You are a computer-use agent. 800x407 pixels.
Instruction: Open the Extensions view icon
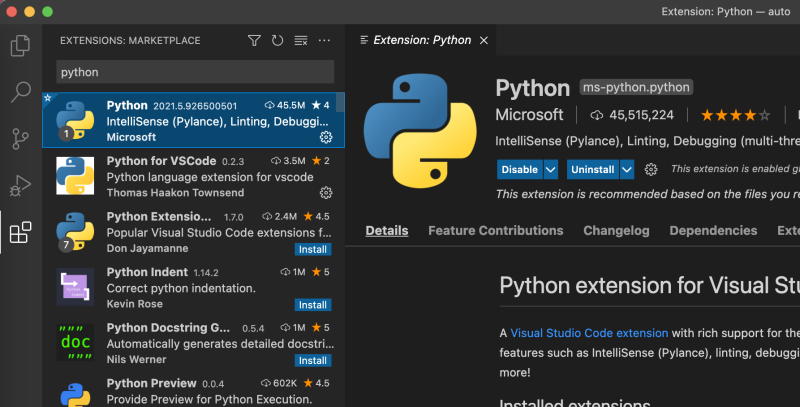pos(20,233)
